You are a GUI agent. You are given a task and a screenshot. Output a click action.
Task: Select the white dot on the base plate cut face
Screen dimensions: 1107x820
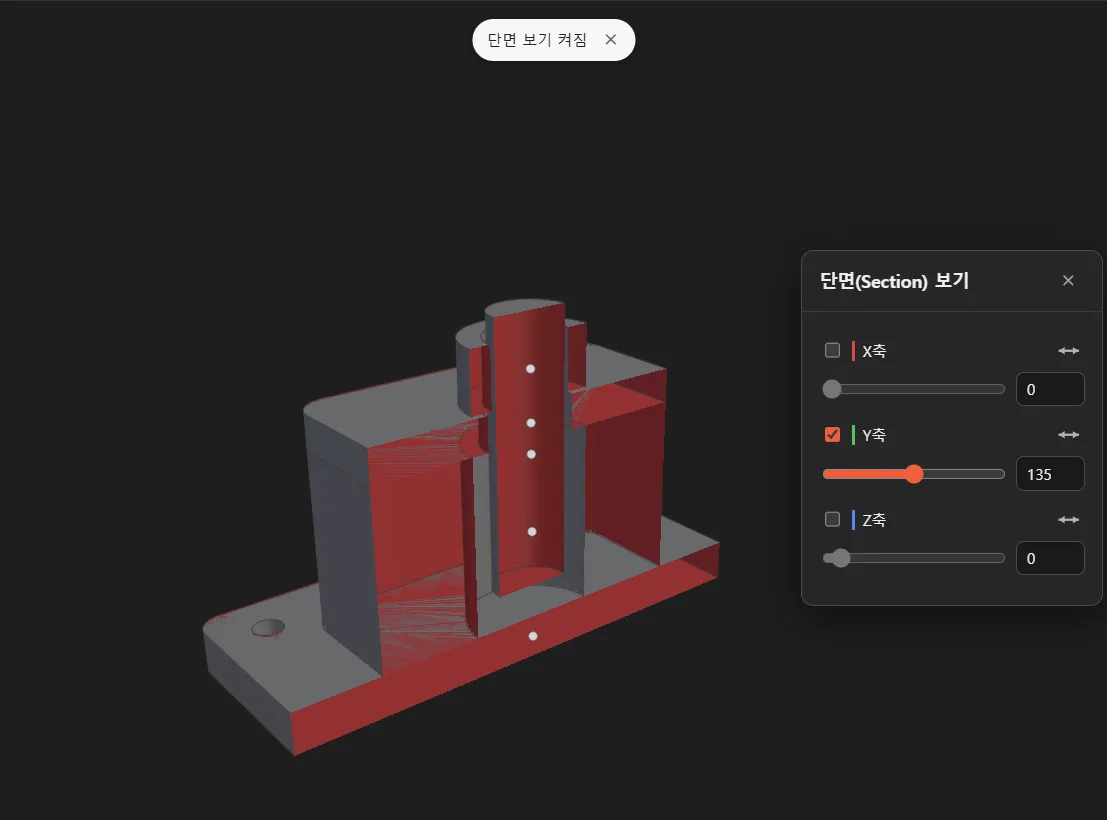533,636
